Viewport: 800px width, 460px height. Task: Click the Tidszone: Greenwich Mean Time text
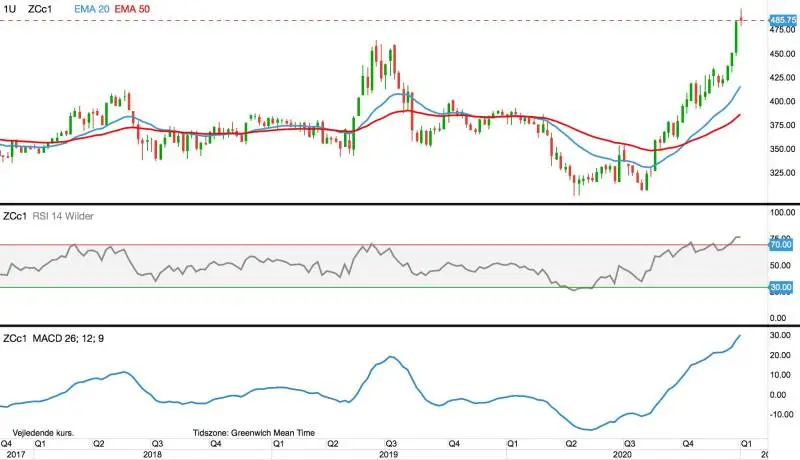(x=254, y=433)
